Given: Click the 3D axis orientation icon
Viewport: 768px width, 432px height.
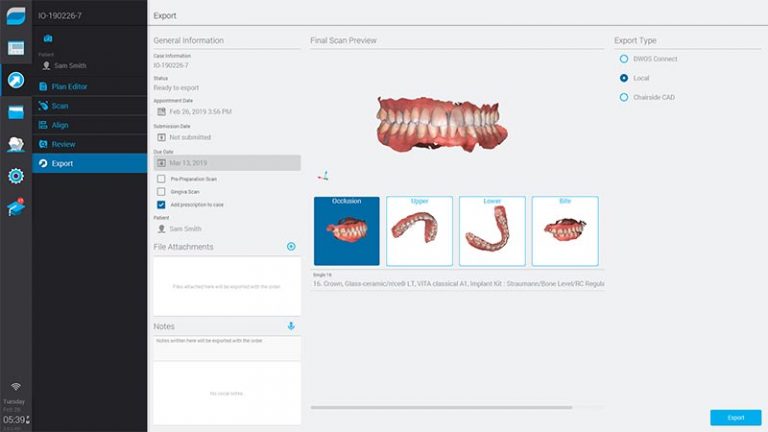Looking at the screenshot, I should pyautogui.click(x=321, y=177).
